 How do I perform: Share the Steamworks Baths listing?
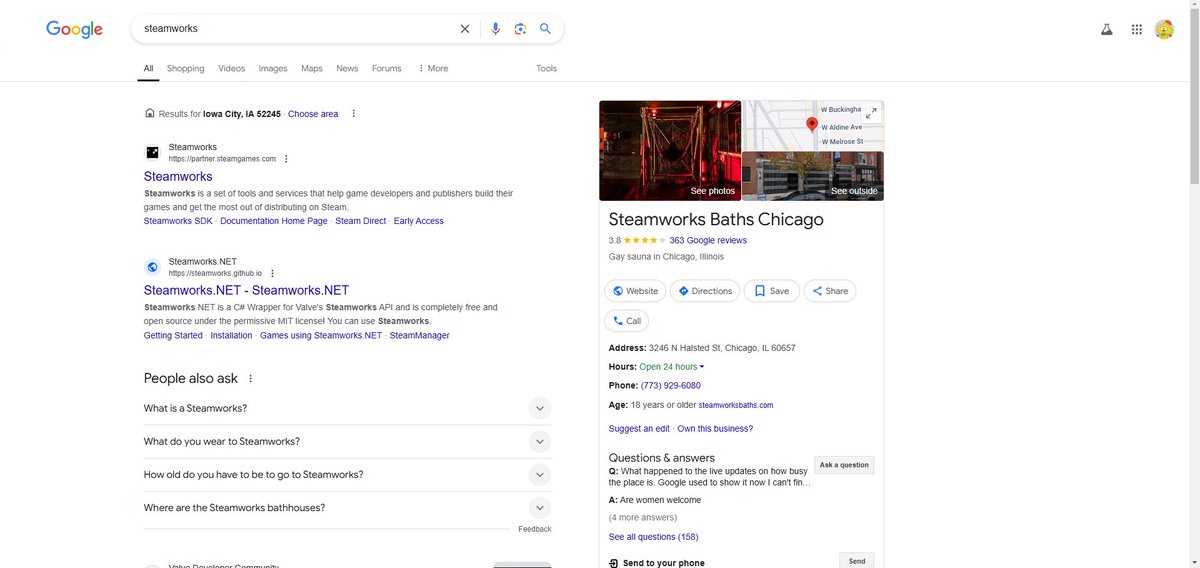[x=830, y=291]
